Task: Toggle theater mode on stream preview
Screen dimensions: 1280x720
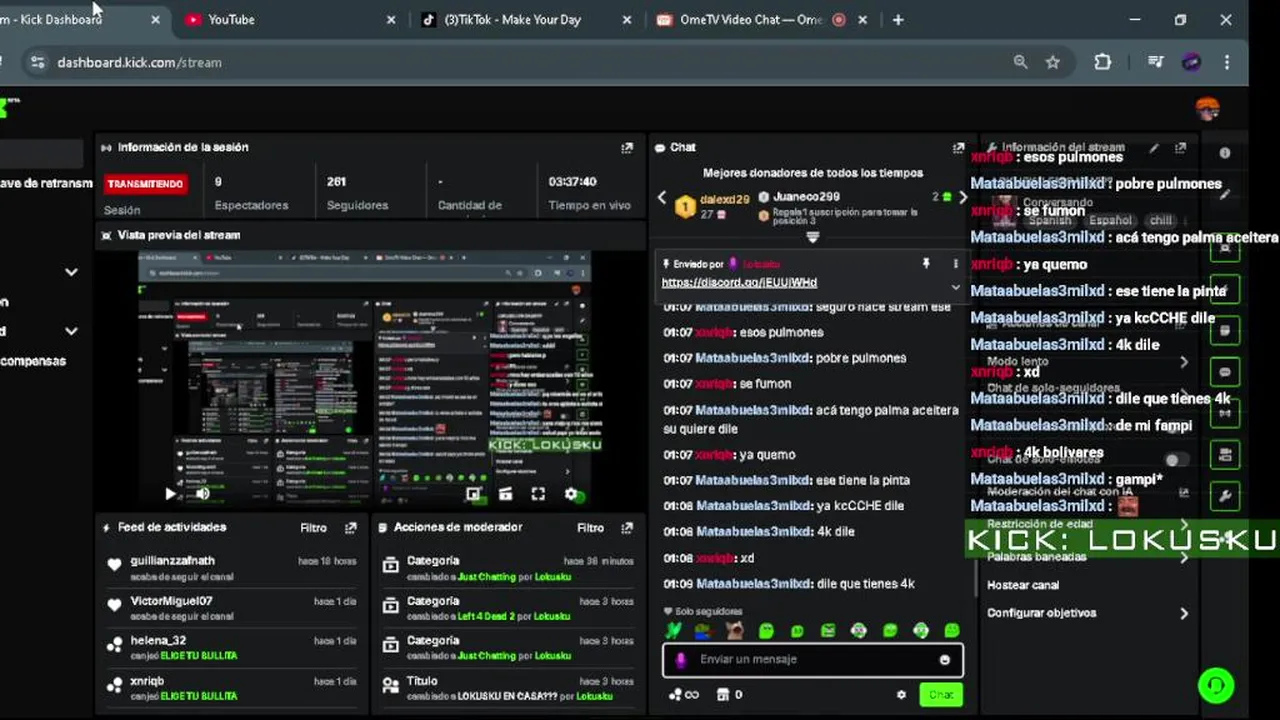Action: [x=506, y=493]
